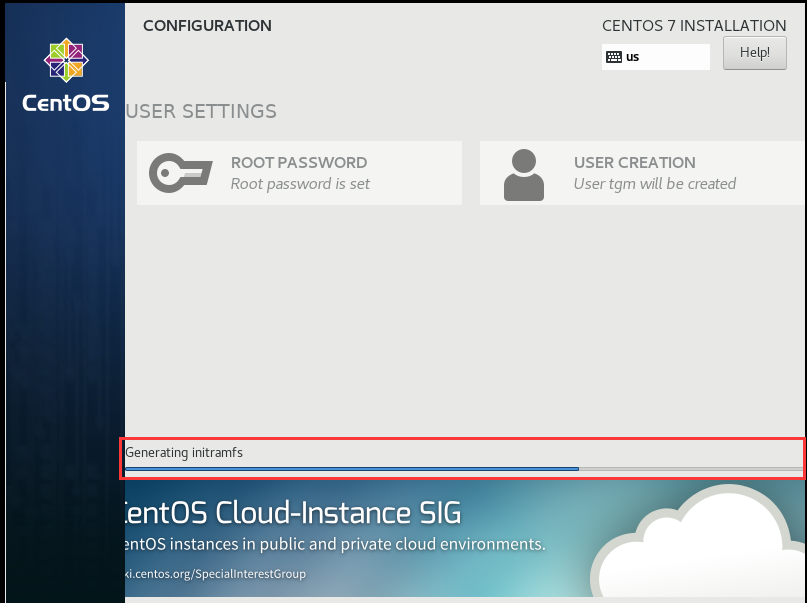The width and height of the screenshot is (807, 603).
Task: Click the installation progress bar
Action: click(x=464, y=469)
